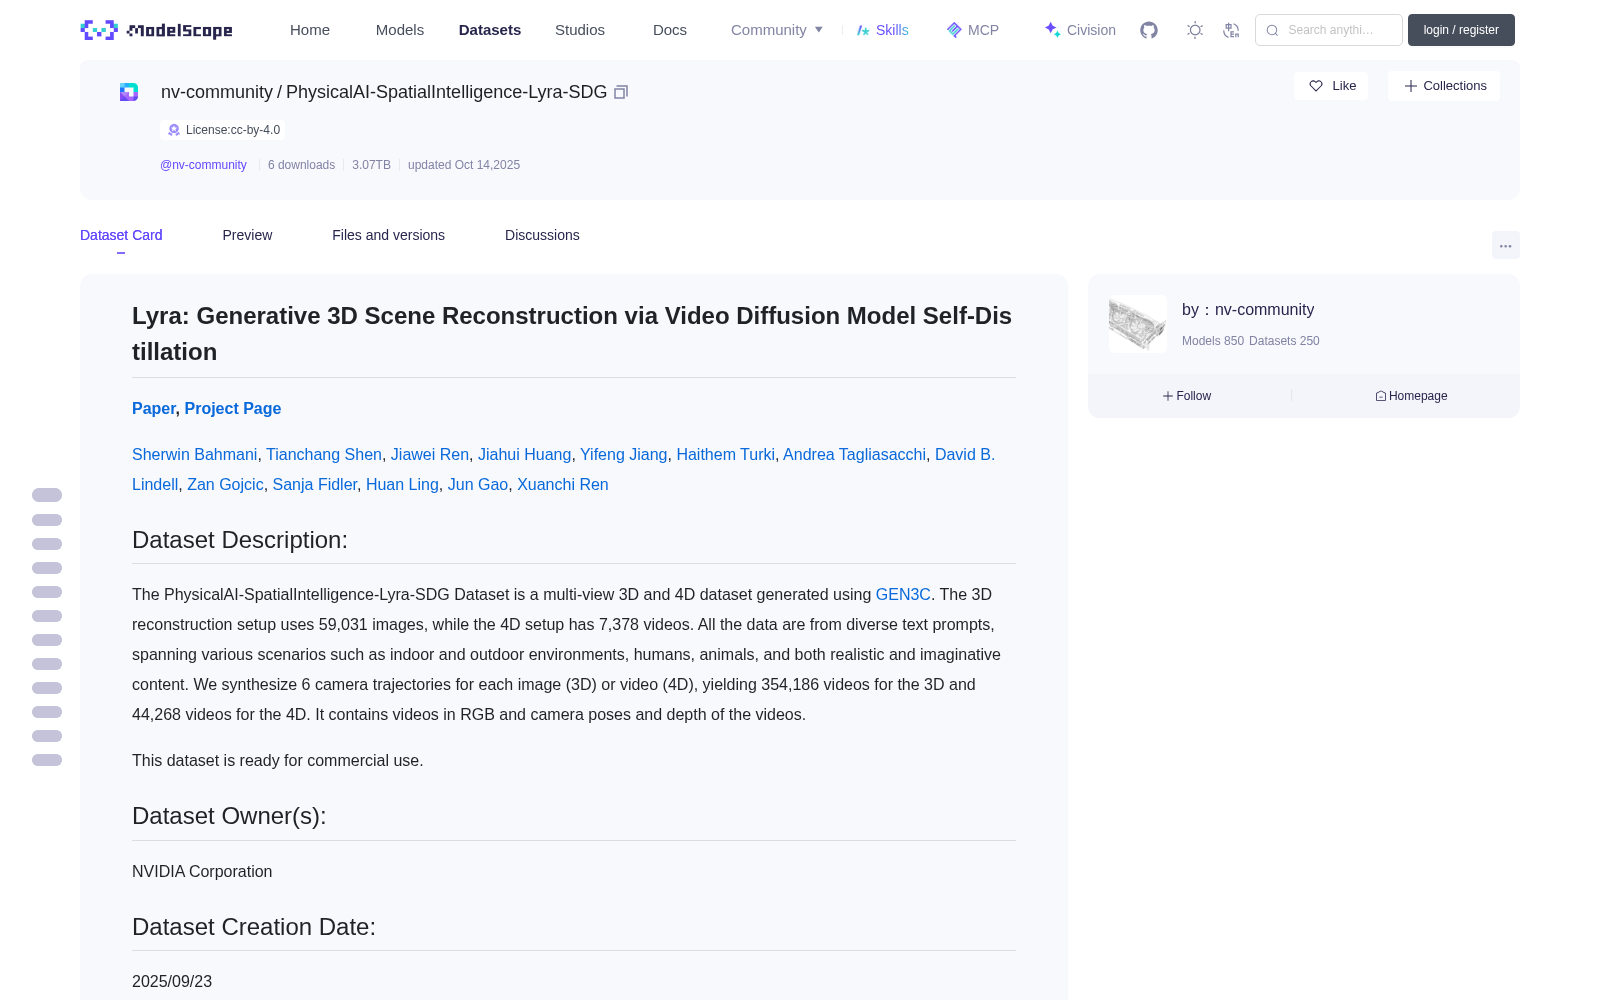
Task: Open the Skills page
Action: pos(883,30)
